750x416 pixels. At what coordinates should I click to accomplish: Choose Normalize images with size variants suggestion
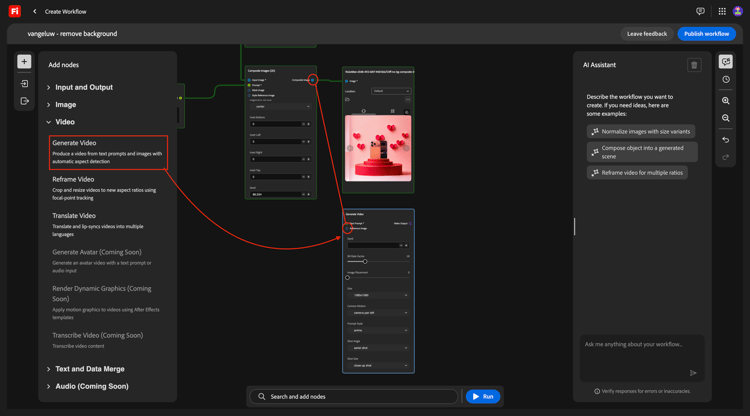point(641,131)
